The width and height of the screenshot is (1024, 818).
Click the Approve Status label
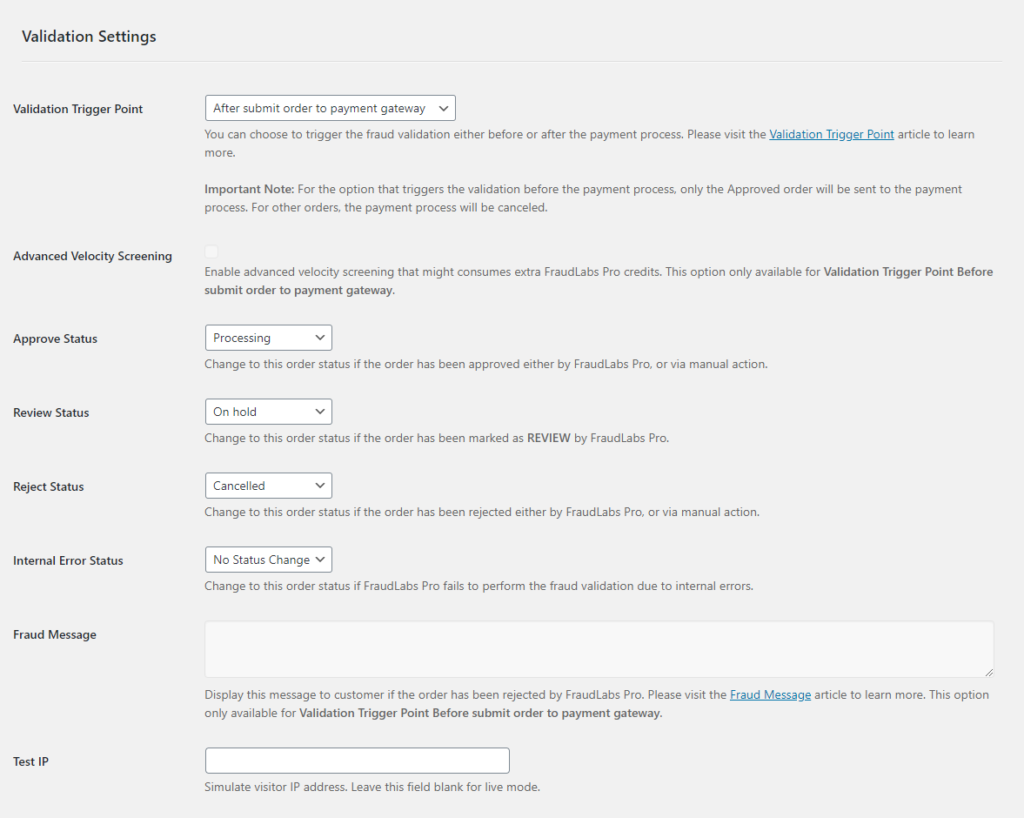pos(55,339)
